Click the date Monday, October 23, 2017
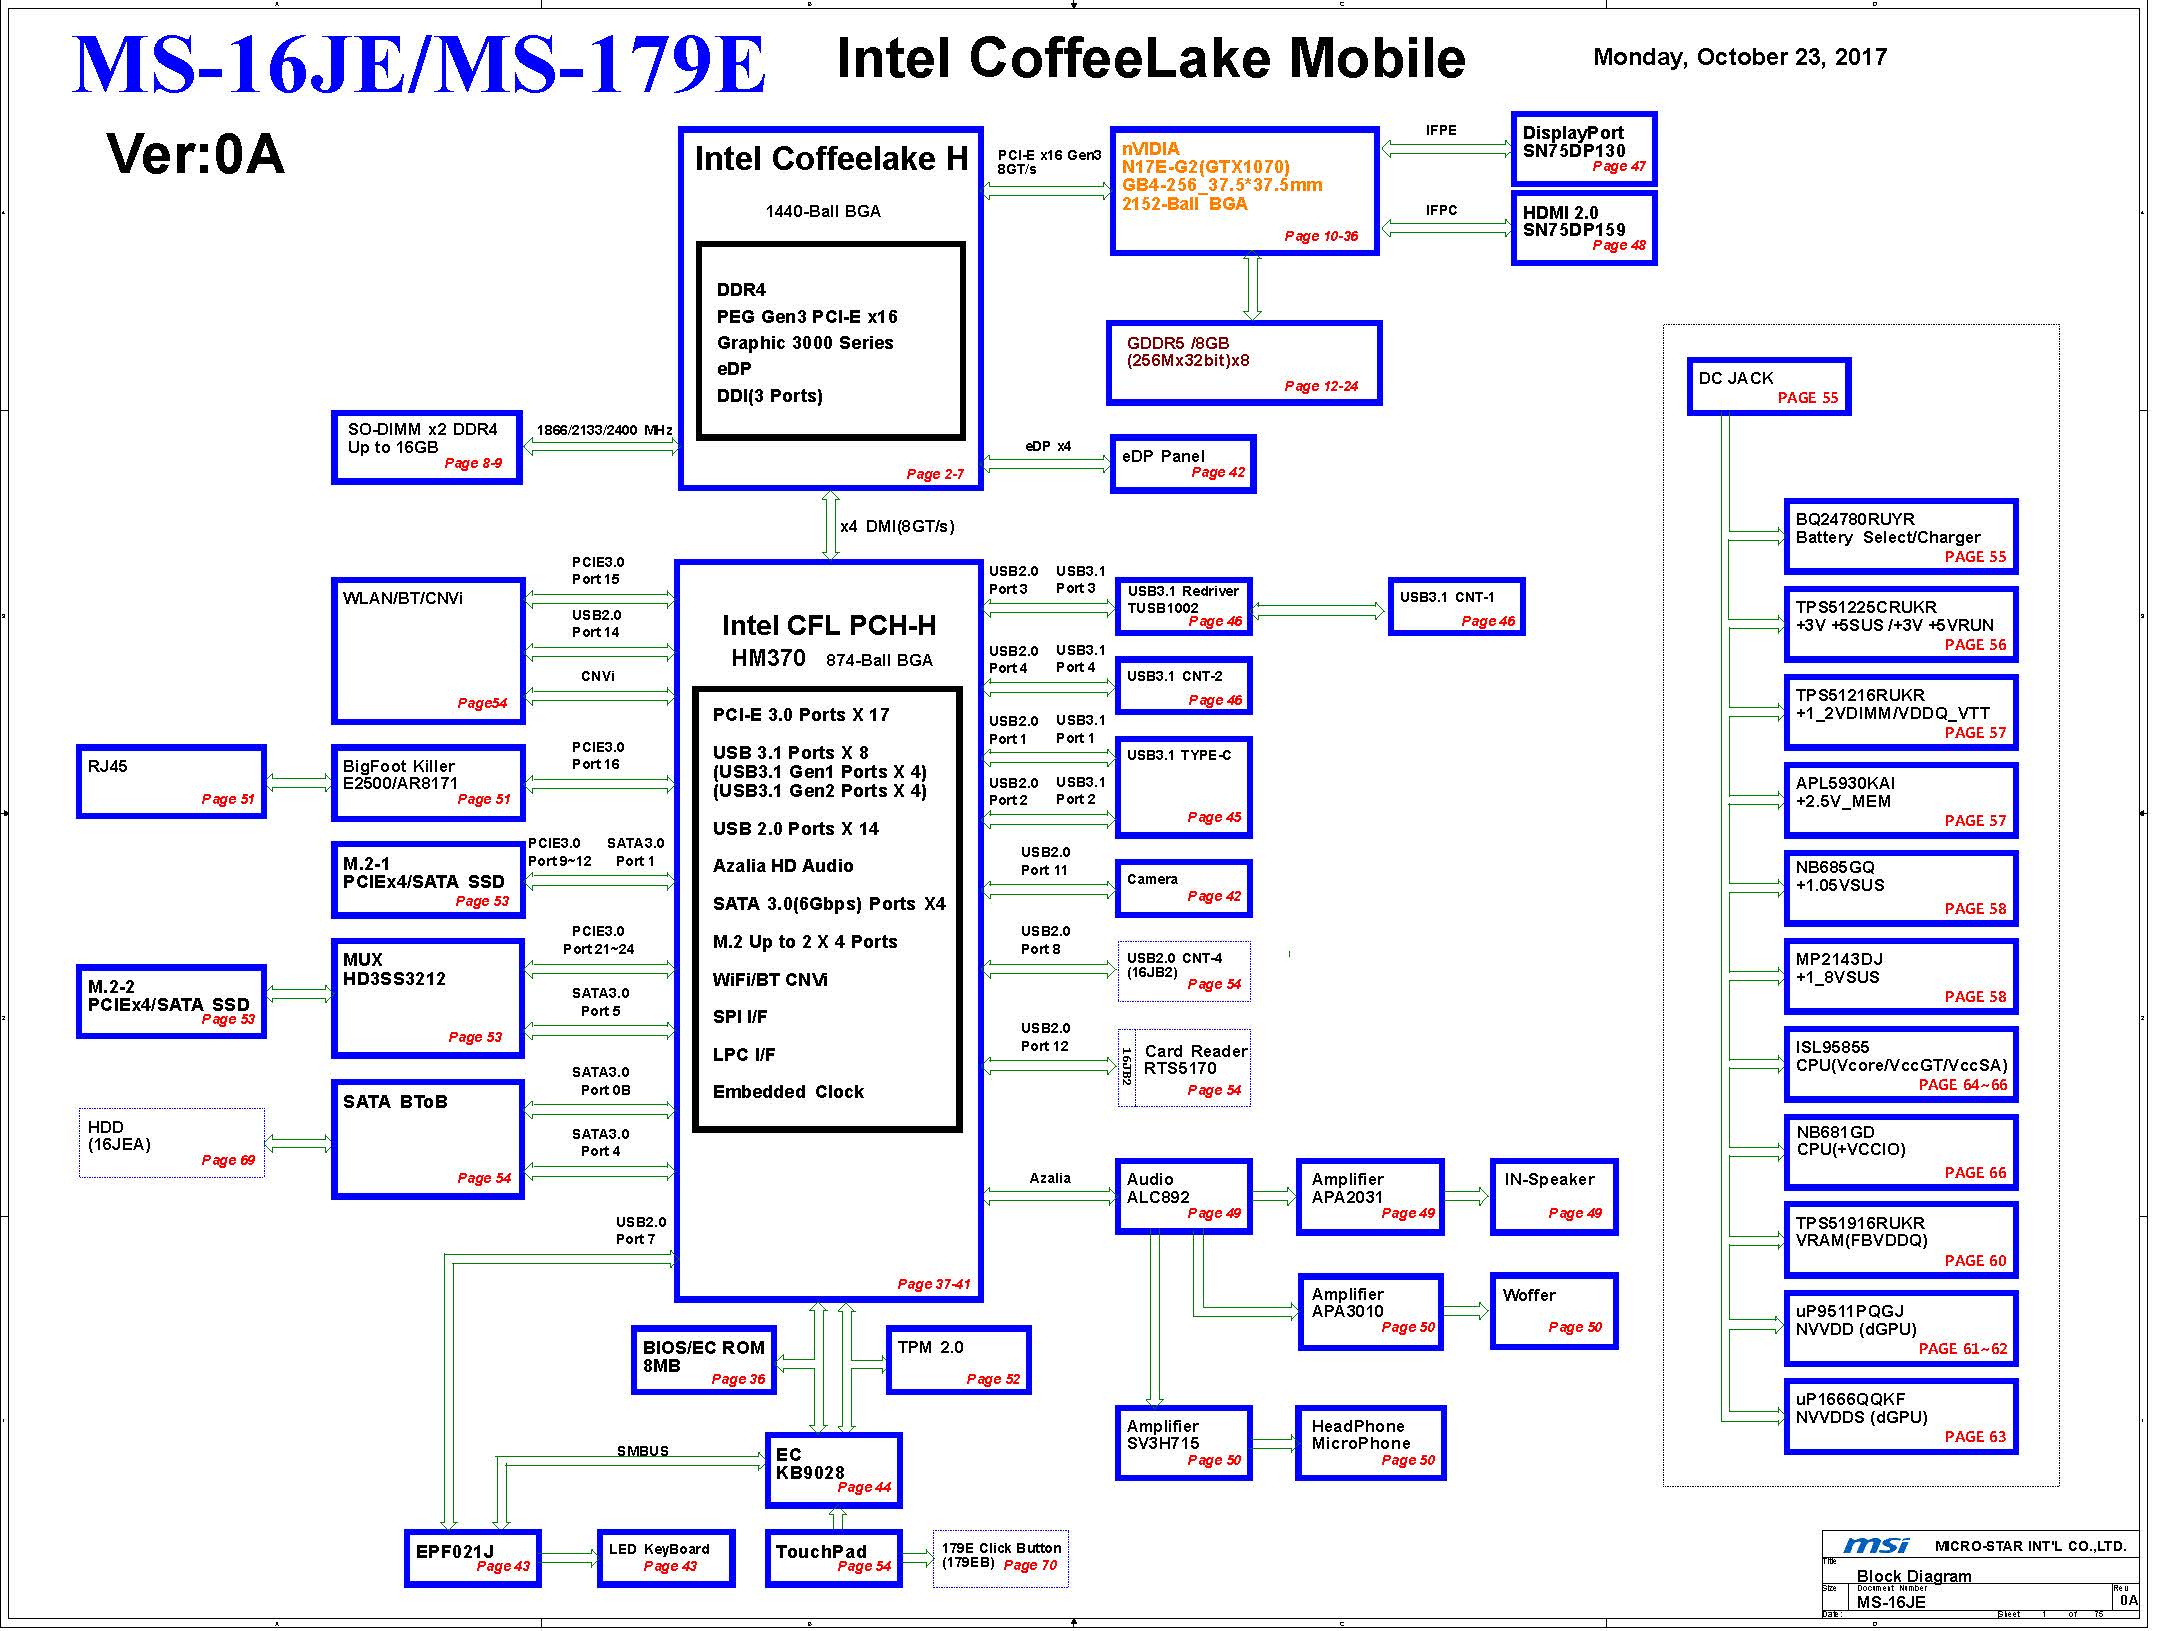Viewport: 2159px width, 1631px height. pos(1740,57)
